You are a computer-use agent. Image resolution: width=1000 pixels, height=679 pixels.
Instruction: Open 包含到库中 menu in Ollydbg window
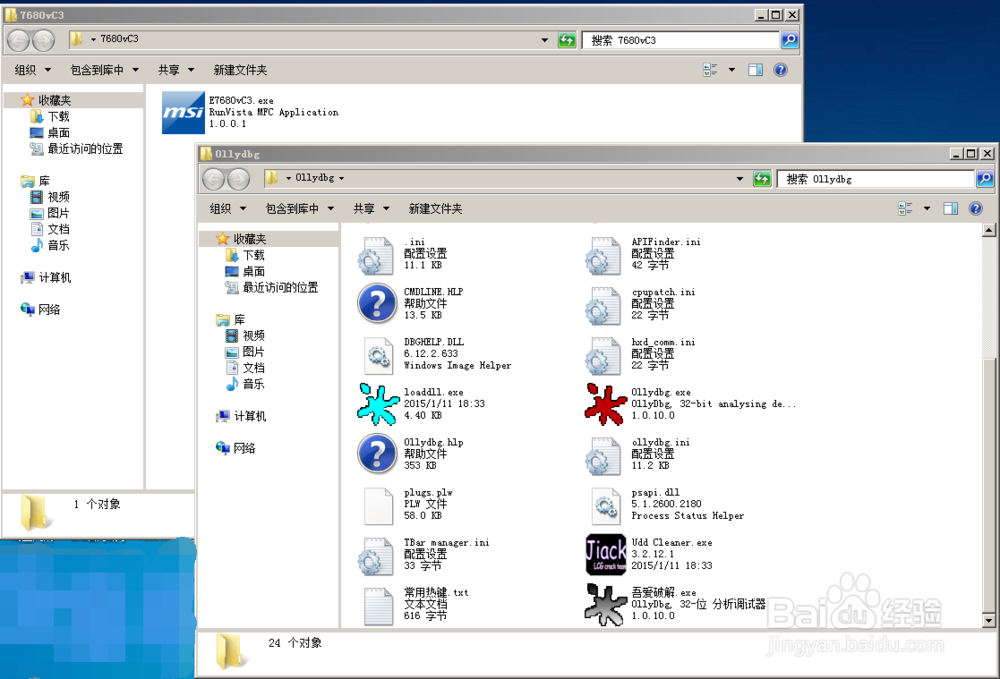coord(300,208)
